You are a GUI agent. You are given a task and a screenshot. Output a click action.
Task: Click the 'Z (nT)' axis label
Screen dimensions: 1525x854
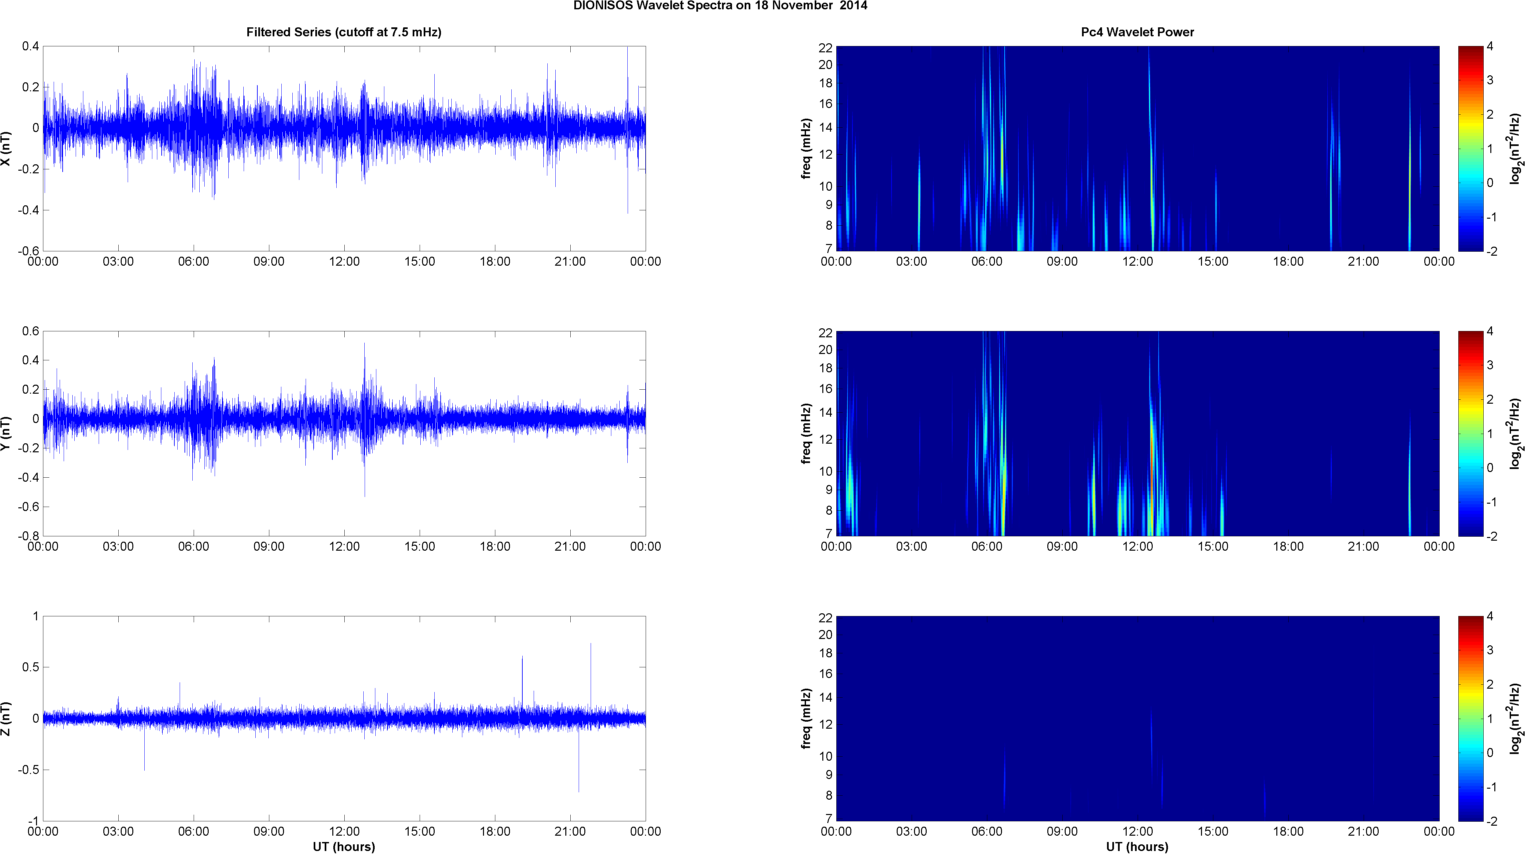pos(7,718)
